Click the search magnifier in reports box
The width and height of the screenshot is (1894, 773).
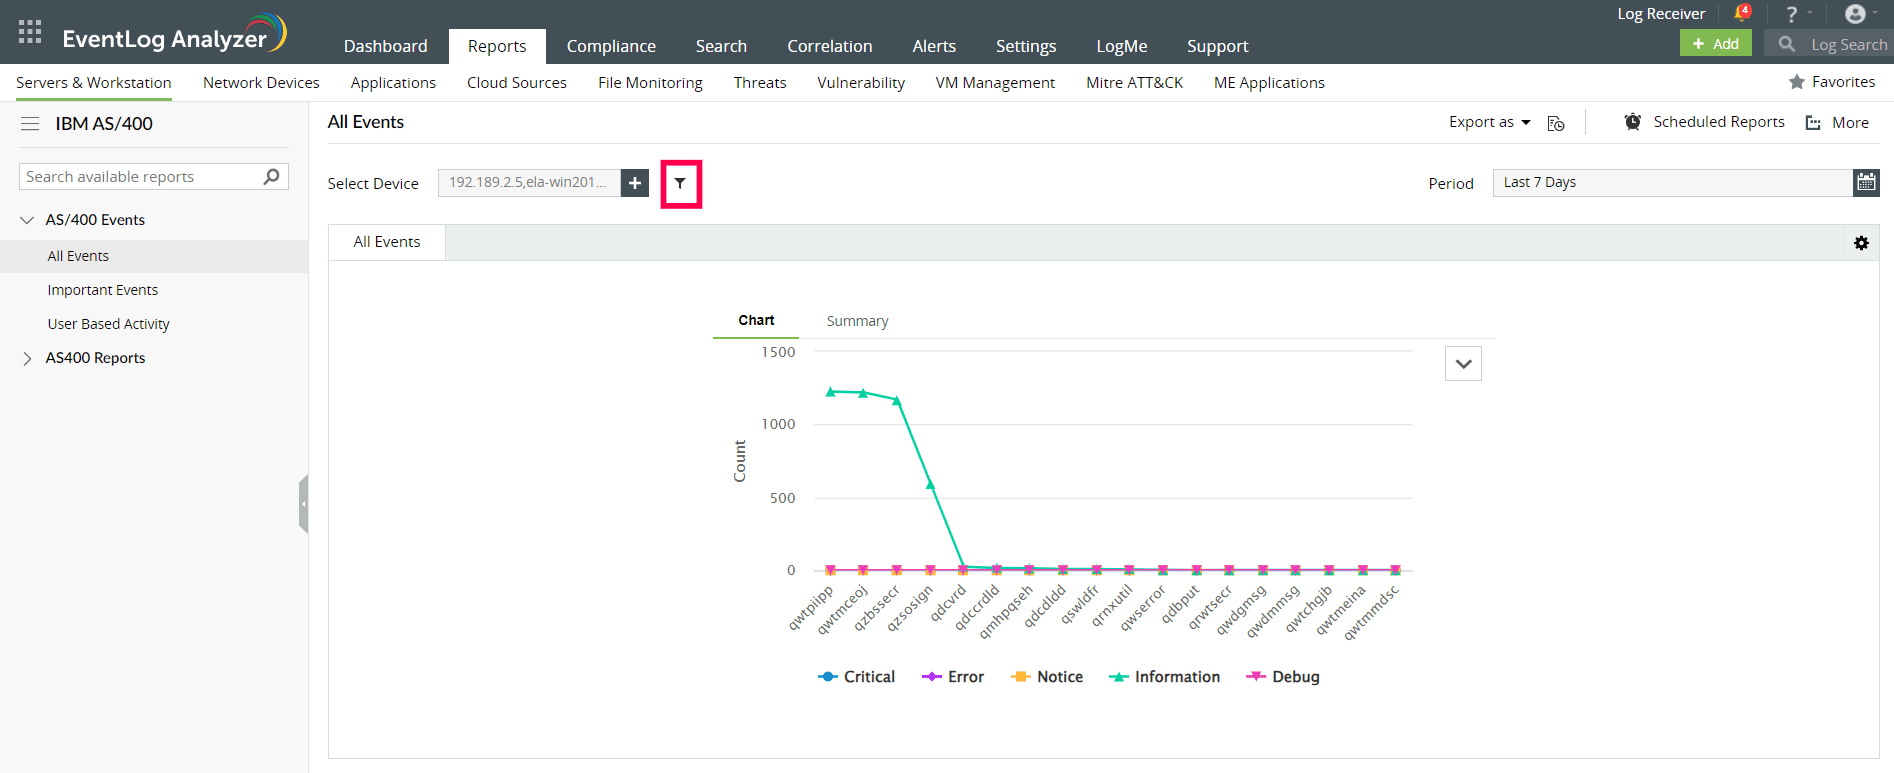click(x=271, y=177)
